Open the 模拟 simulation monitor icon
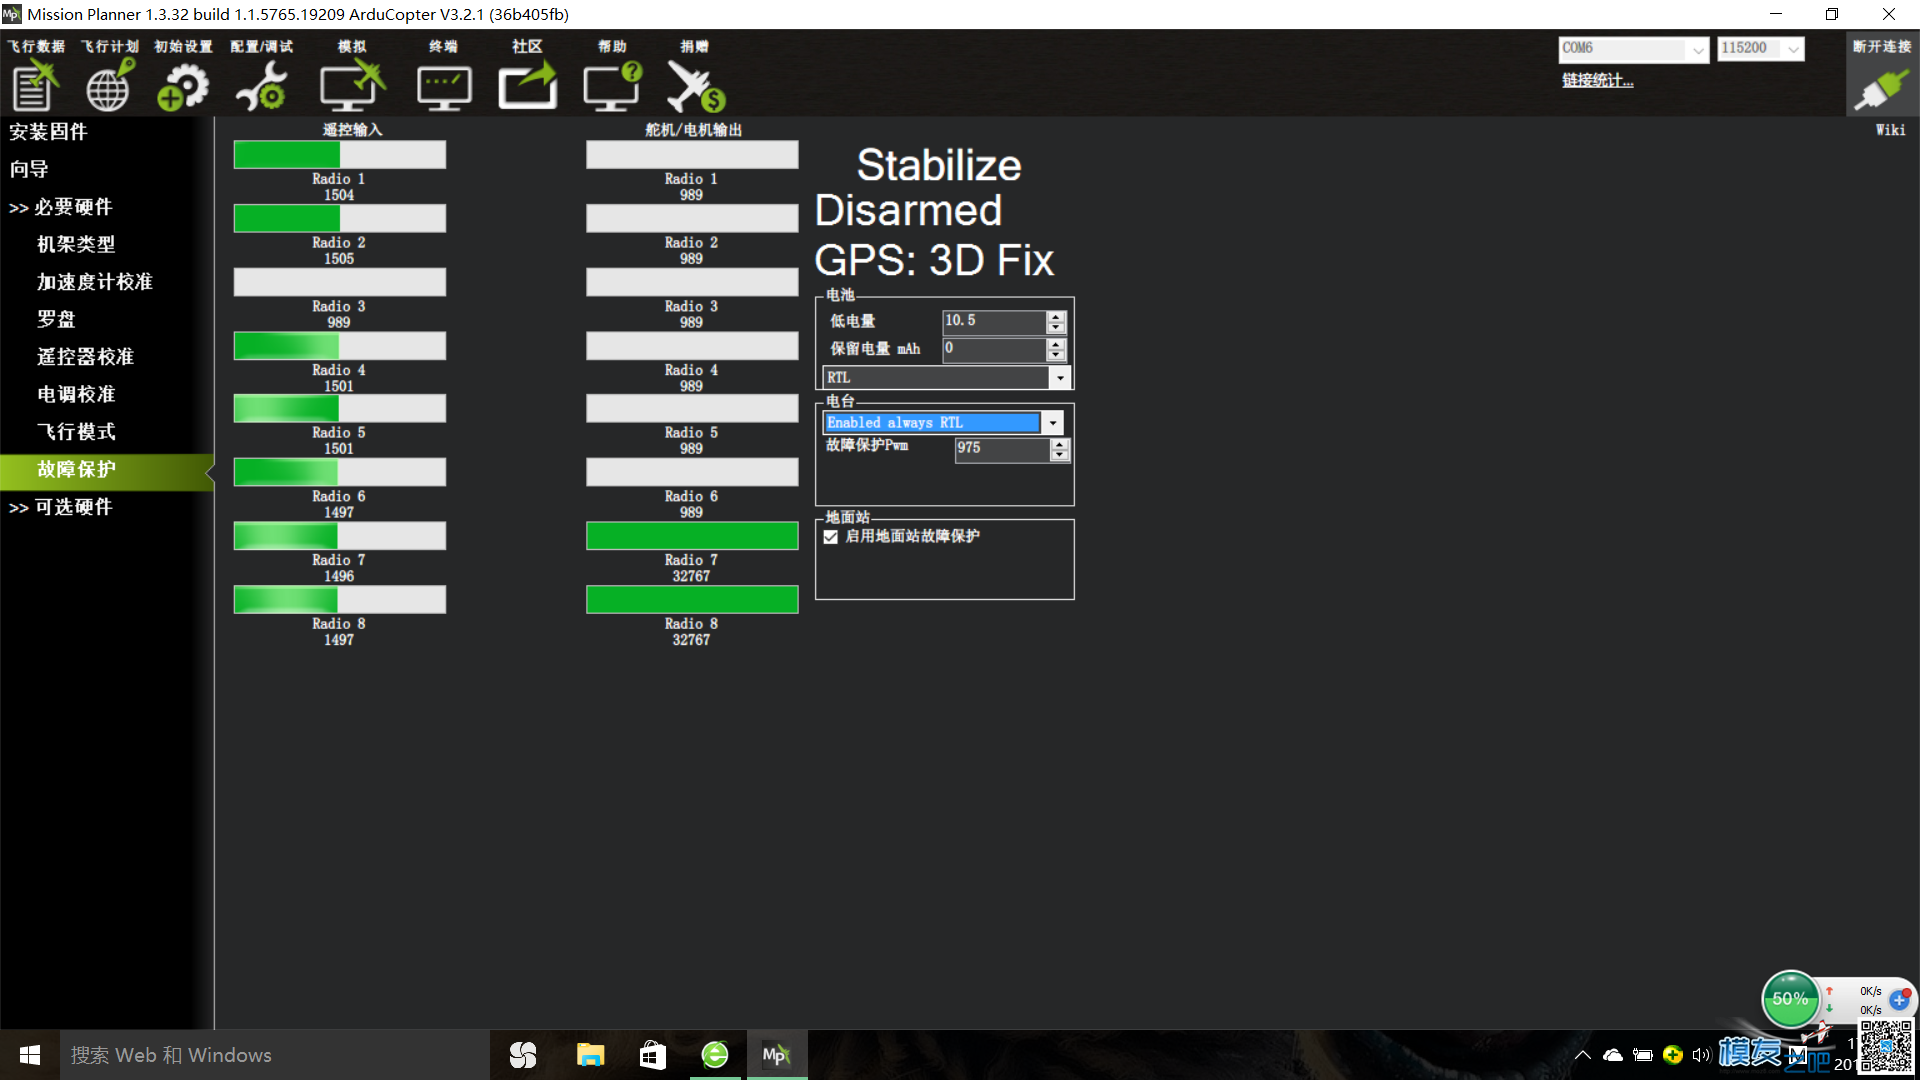 351,84
